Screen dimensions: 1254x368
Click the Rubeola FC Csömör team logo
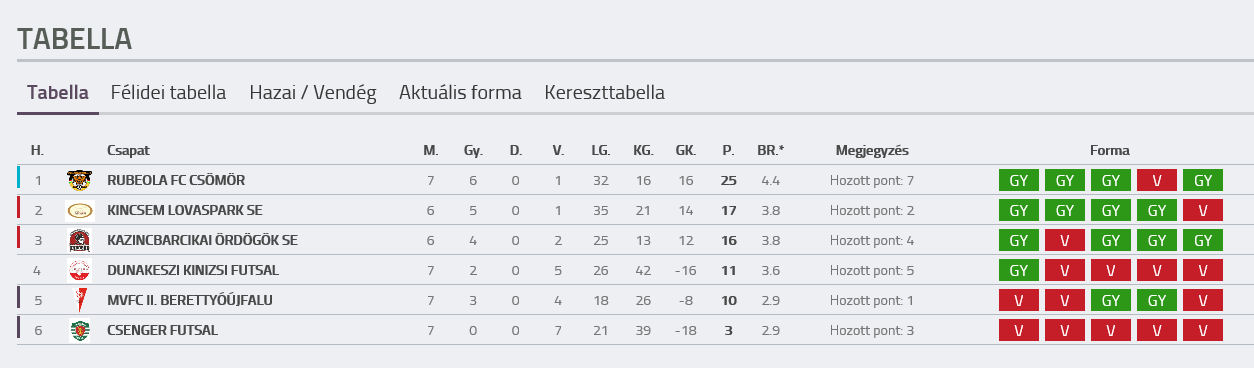[x=79, y=180]
